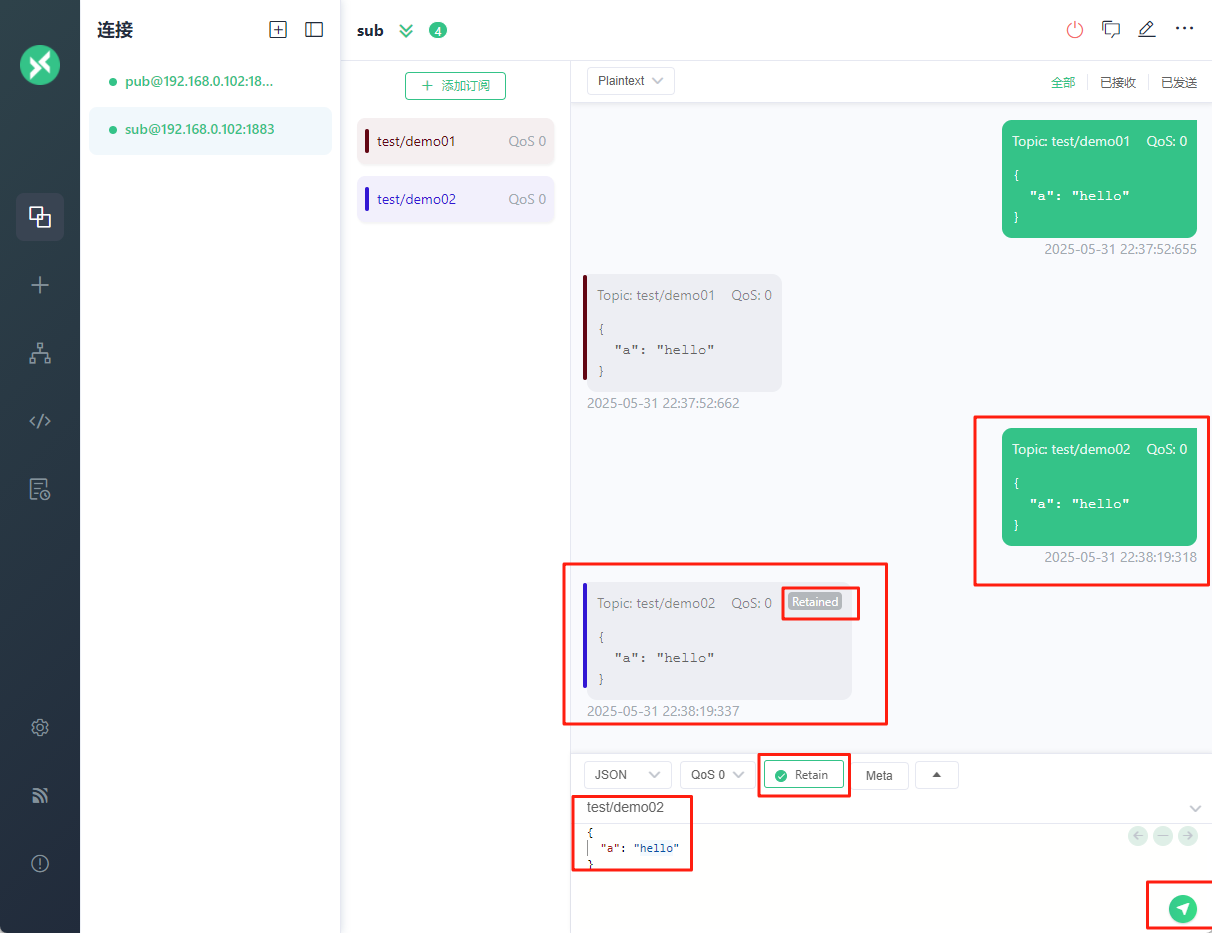Show only received messages tab

point(1118,83)
